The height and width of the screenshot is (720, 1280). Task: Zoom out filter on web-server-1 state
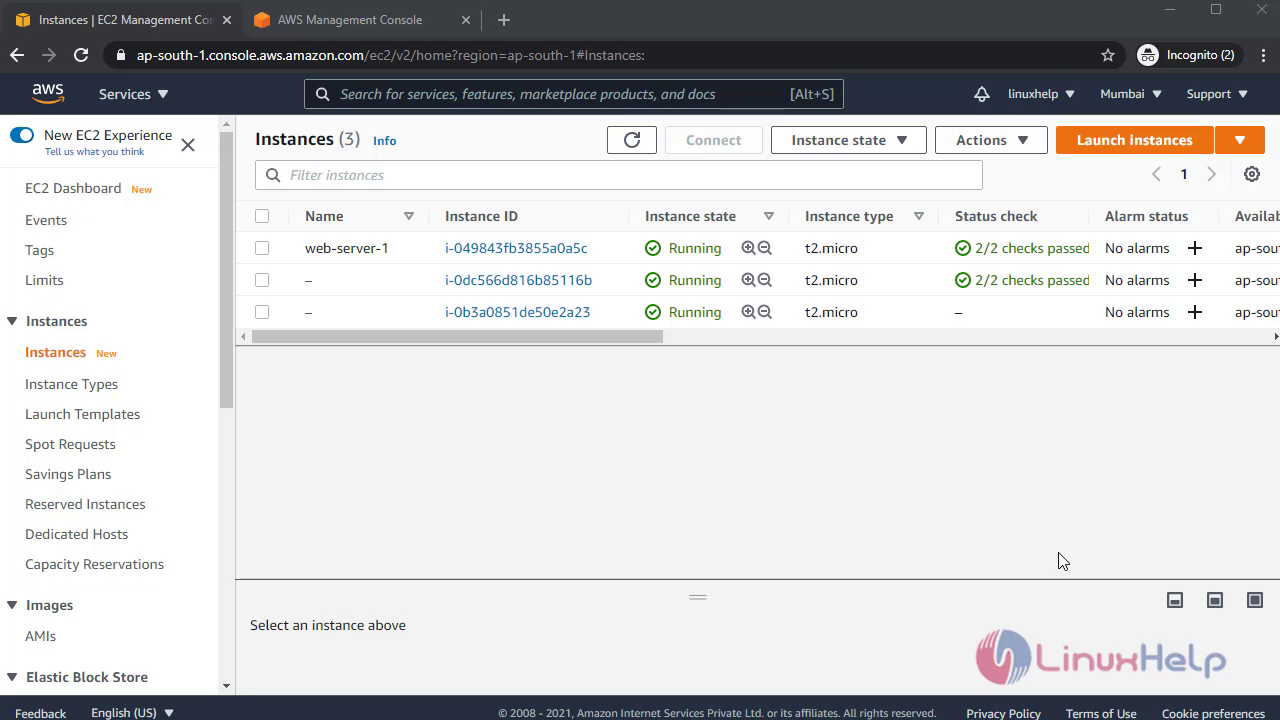[765, 248]
